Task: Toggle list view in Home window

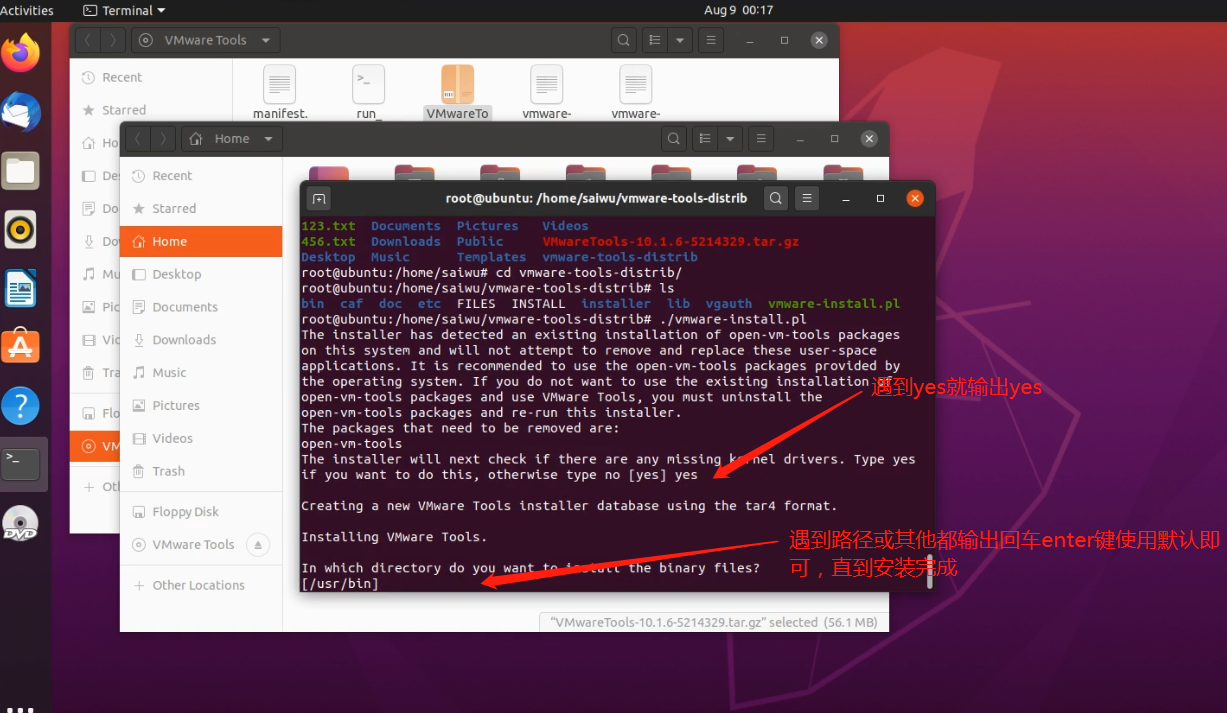Action: 706,139
